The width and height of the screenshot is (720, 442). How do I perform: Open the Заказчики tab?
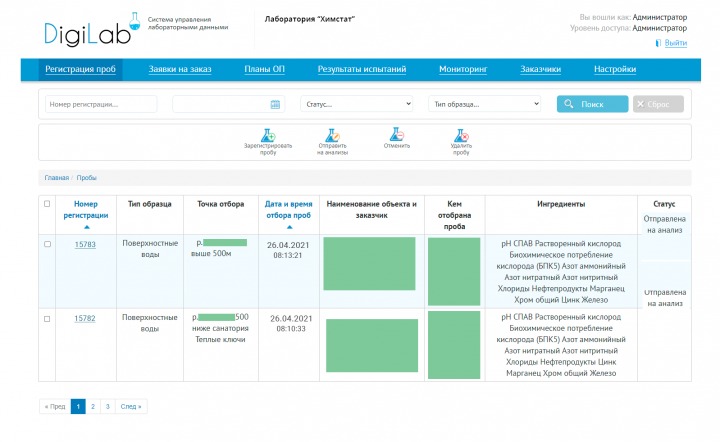pyautogui.click(x=540, y=69)
